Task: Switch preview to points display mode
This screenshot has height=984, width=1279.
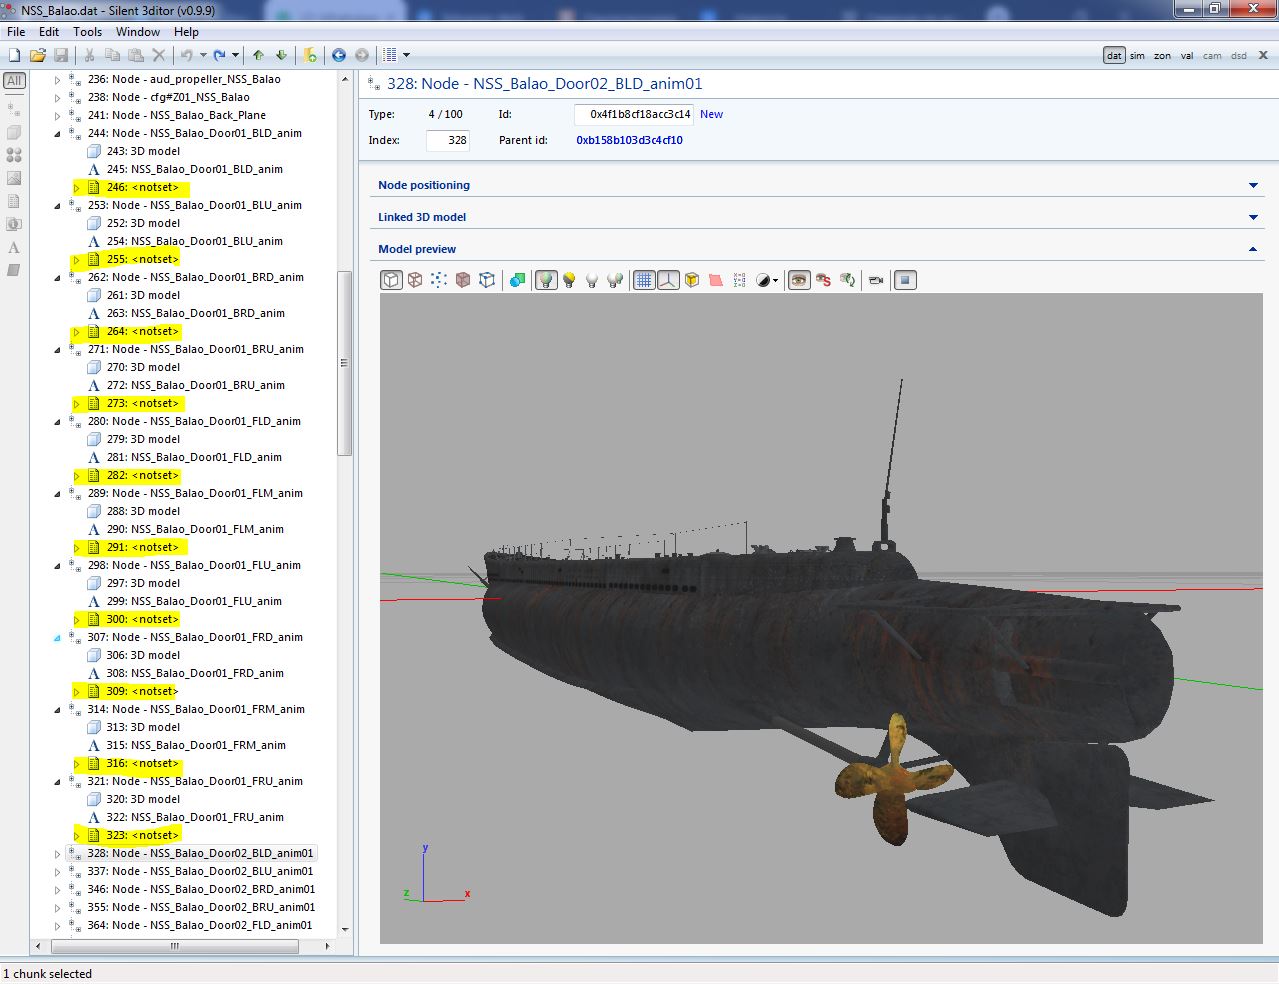Action: [439, 280]
